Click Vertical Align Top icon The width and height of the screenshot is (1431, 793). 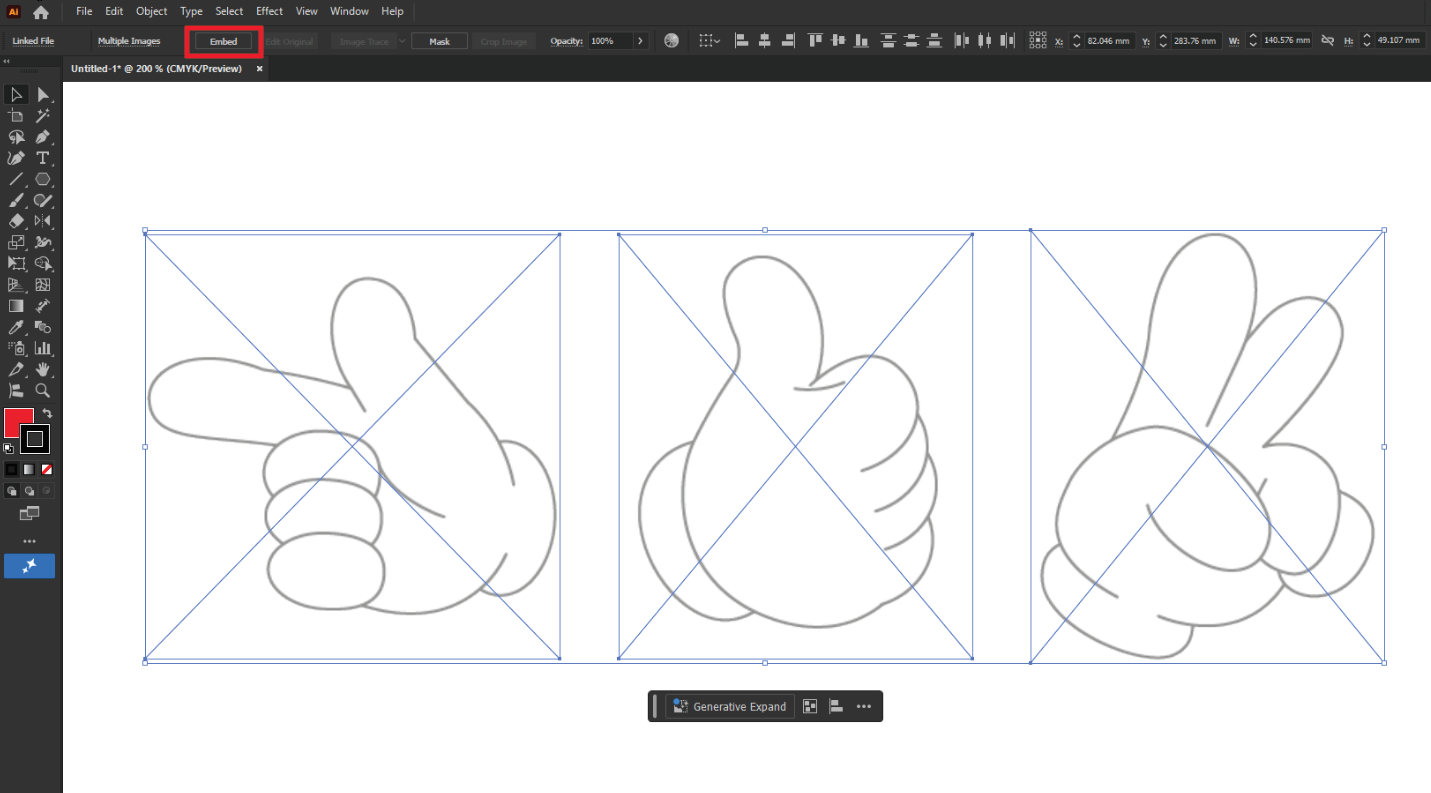click(815, 41)
